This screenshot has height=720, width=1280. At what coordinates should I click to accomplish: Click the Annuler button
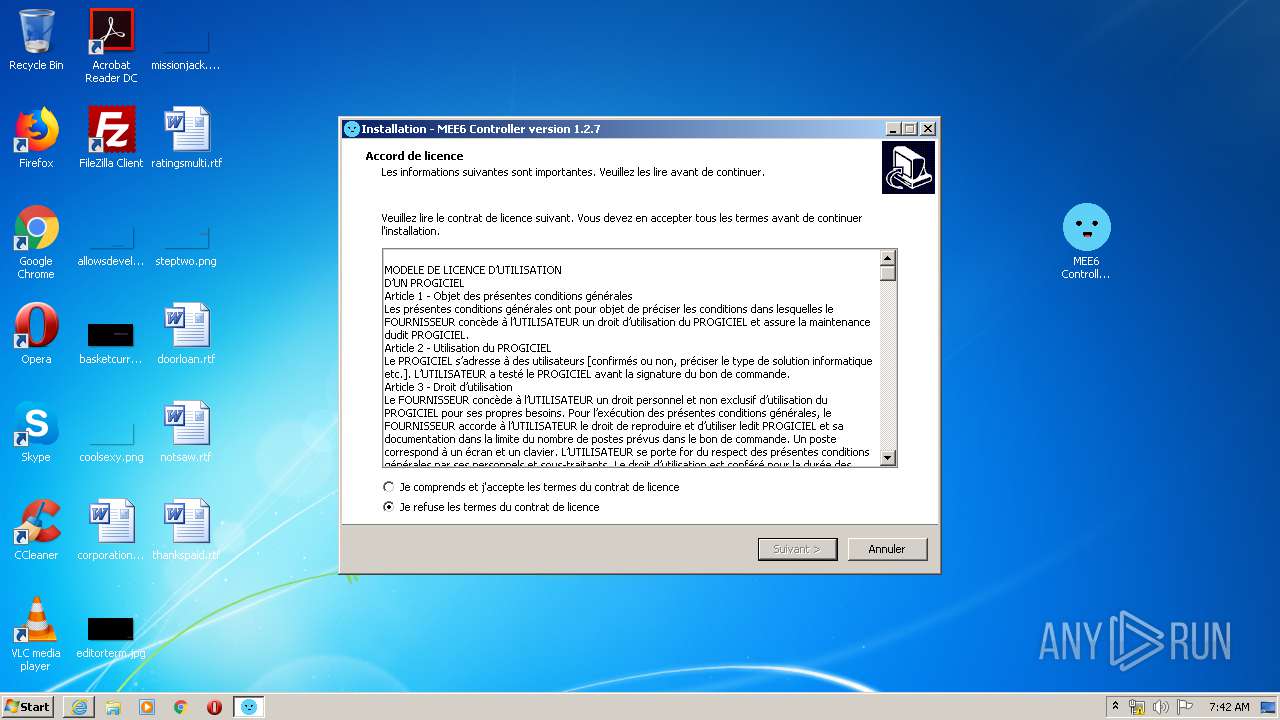pos(887,549)
